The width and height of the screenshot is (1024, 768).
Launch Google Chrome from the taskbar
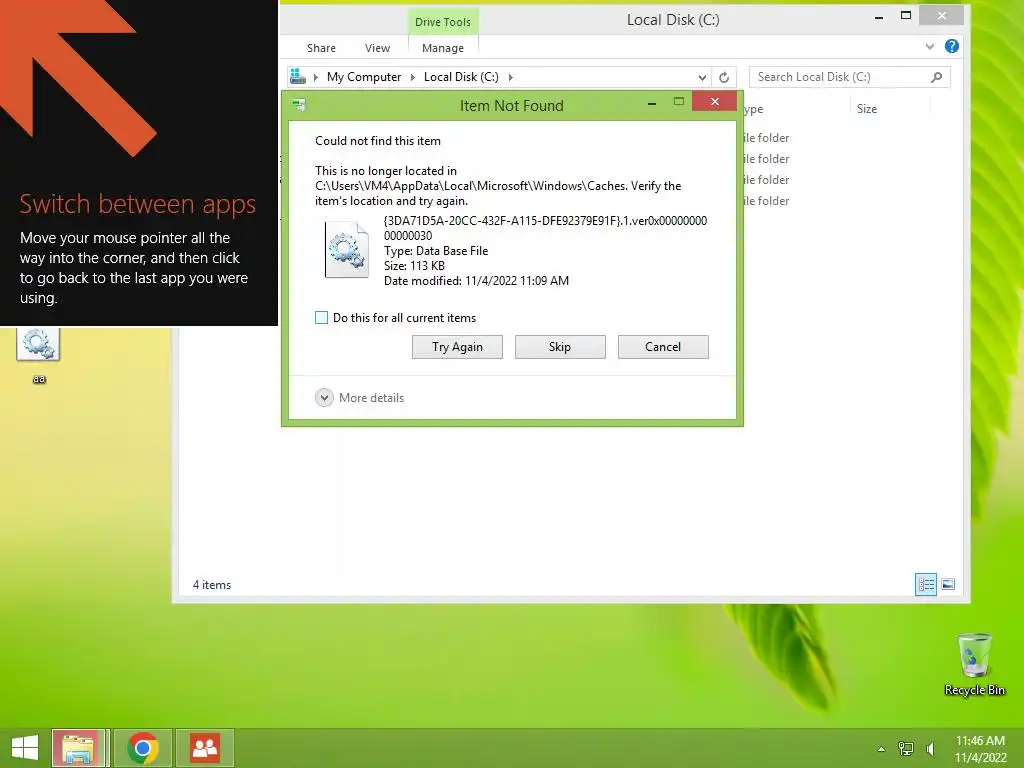pos(143,748)
